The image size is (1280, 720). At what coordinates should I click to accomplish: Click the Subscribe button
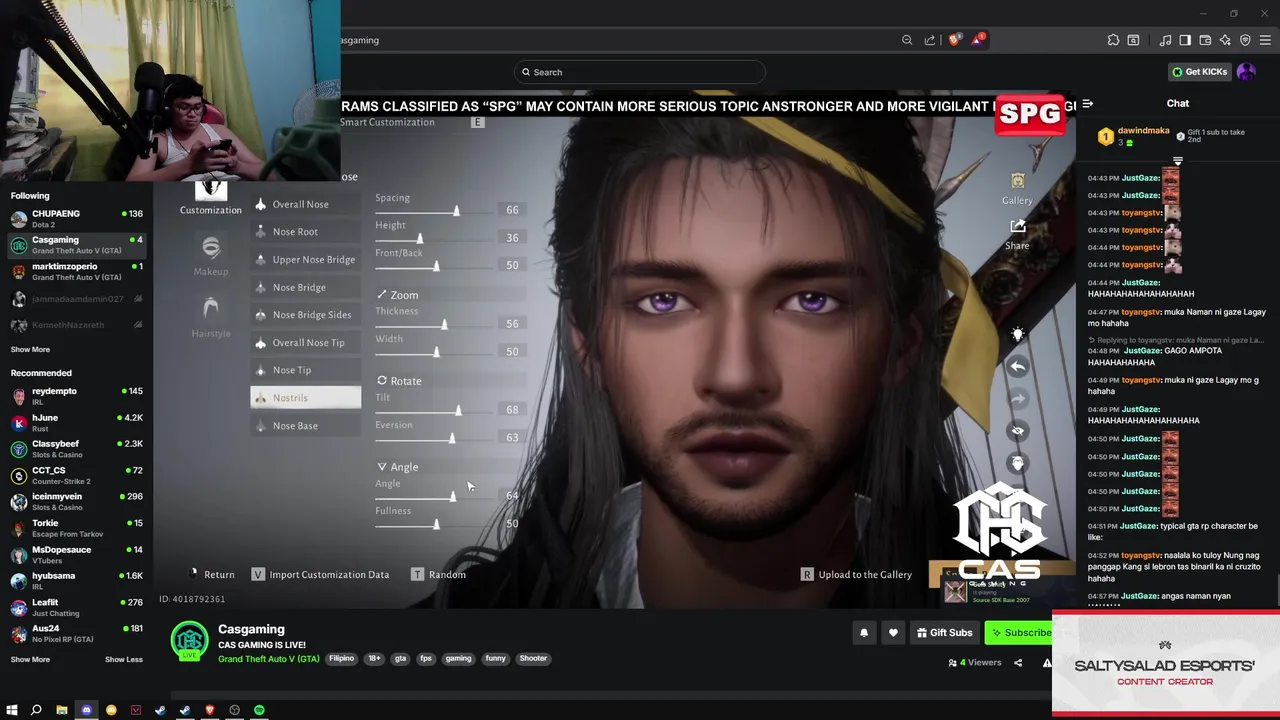(1020, 632)
